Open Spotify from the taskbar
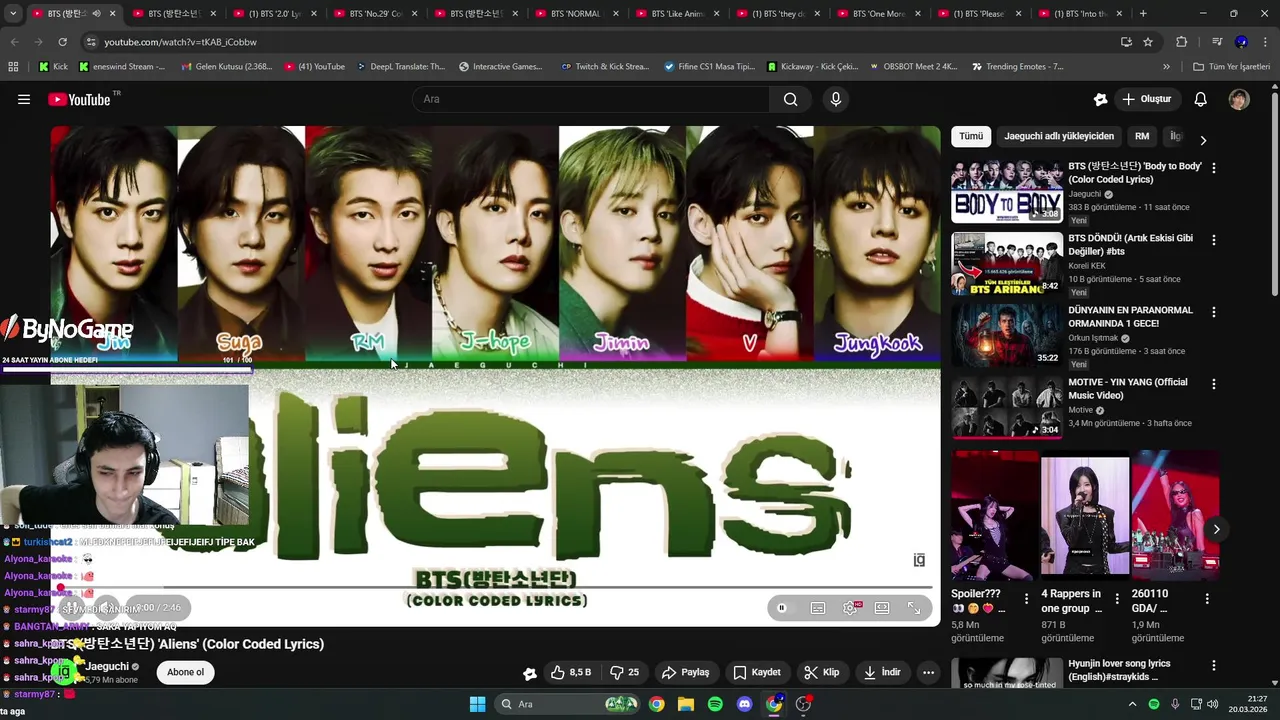 coord(715,704)
